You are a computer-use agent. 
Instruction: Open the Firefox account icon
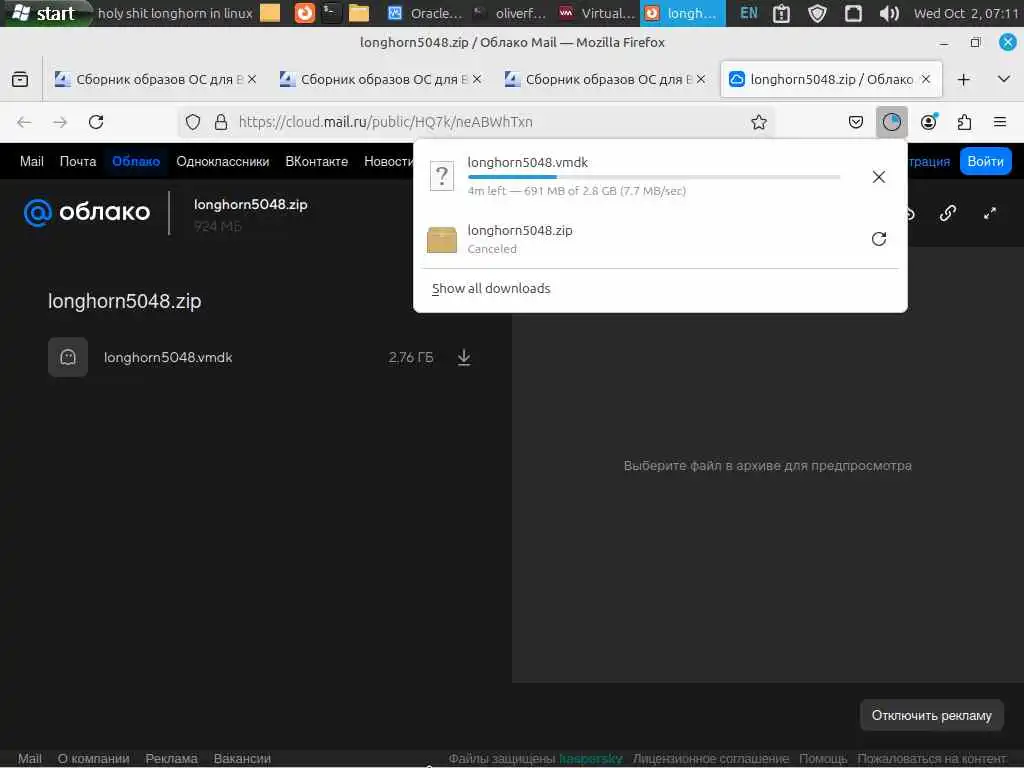tap(929, 122)
